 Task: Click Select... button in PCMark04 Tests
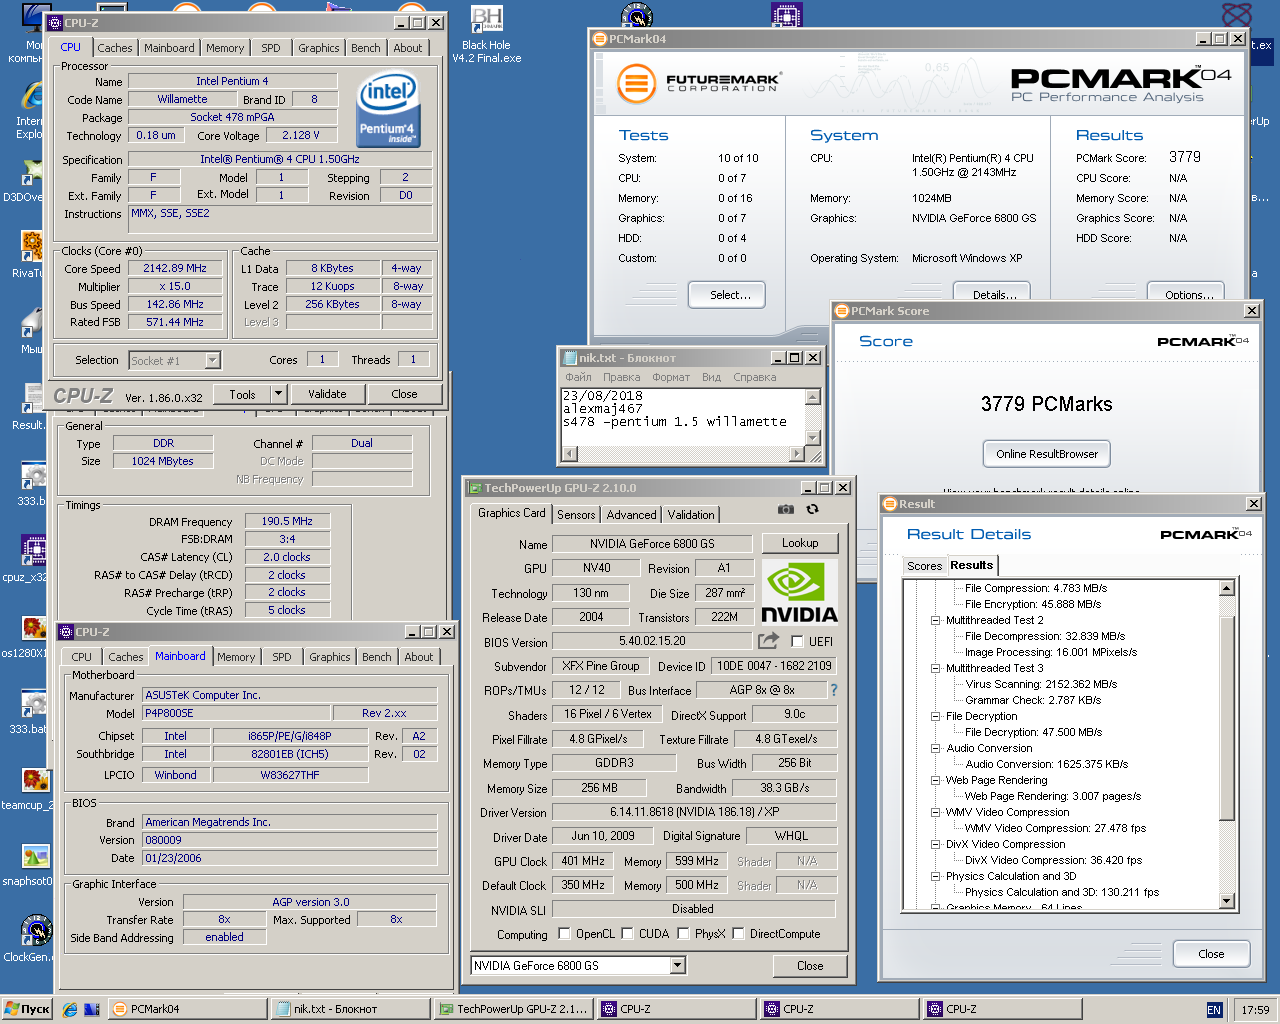pyautogui.click(x=727, y=295)
